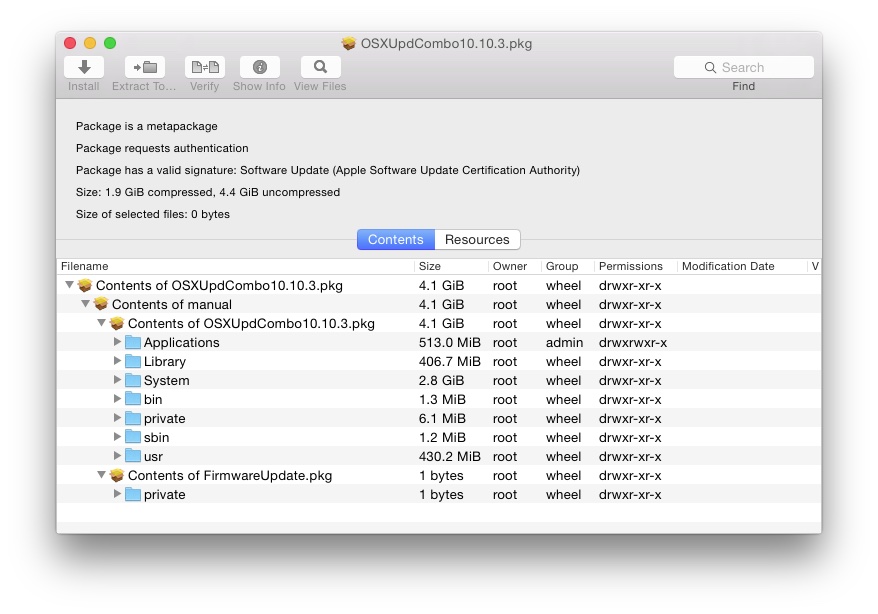Click the valid signature information line
Viewport: 878px width, 614px height.
click(328, 170)
